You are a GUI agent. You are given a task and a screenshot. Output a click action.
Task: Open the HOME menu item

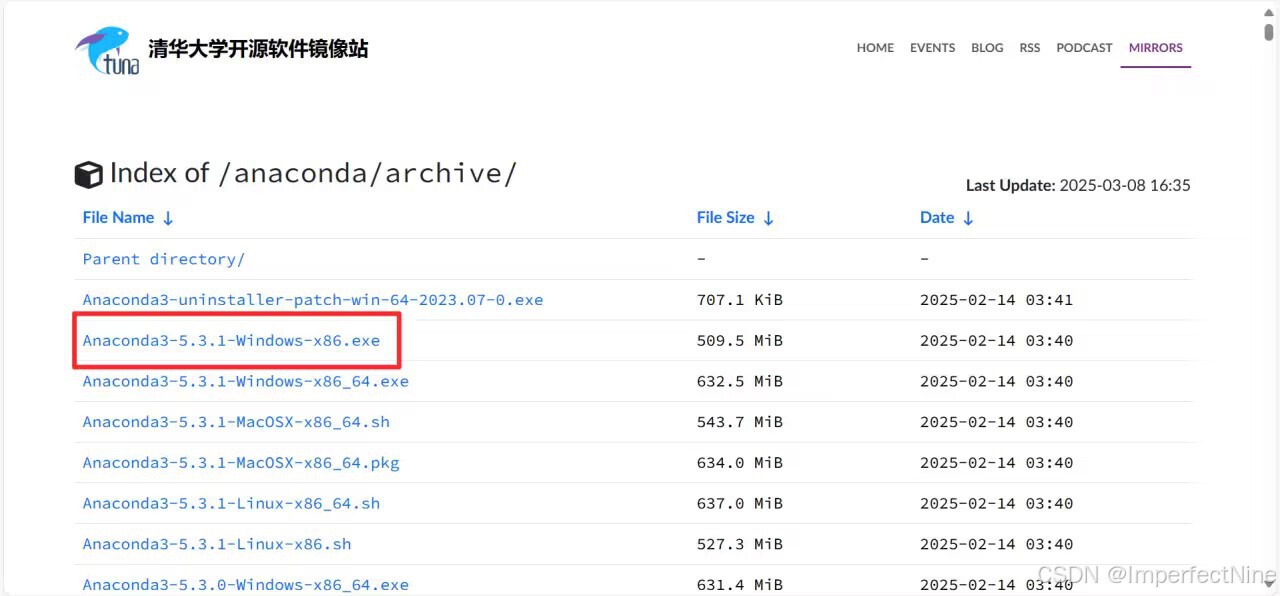875,48
